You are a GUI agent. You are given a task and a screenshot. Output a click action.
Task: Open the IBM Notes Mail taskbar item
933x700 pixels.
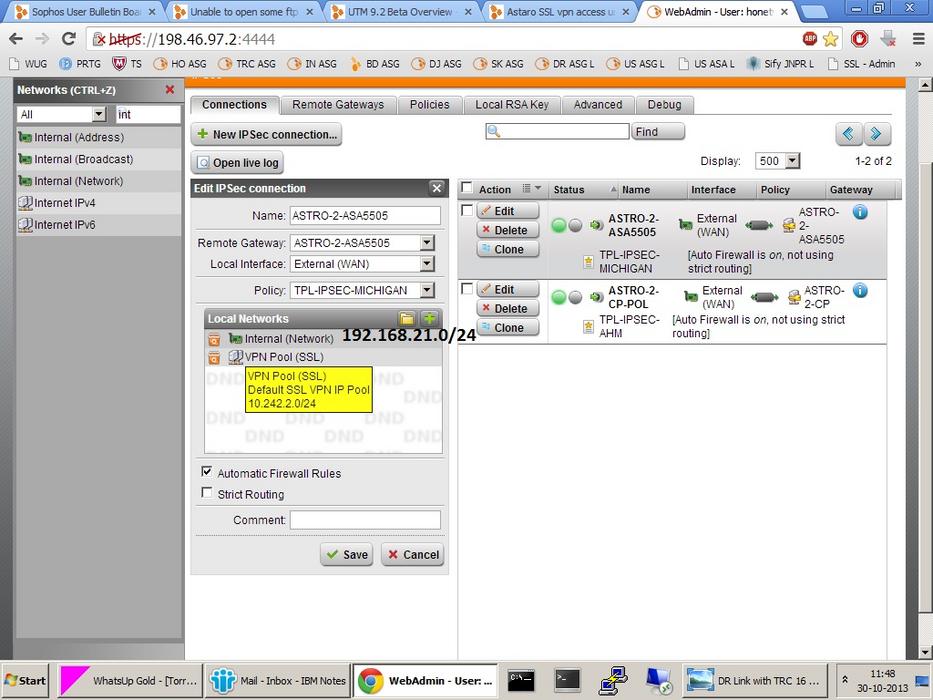(277, 680)
